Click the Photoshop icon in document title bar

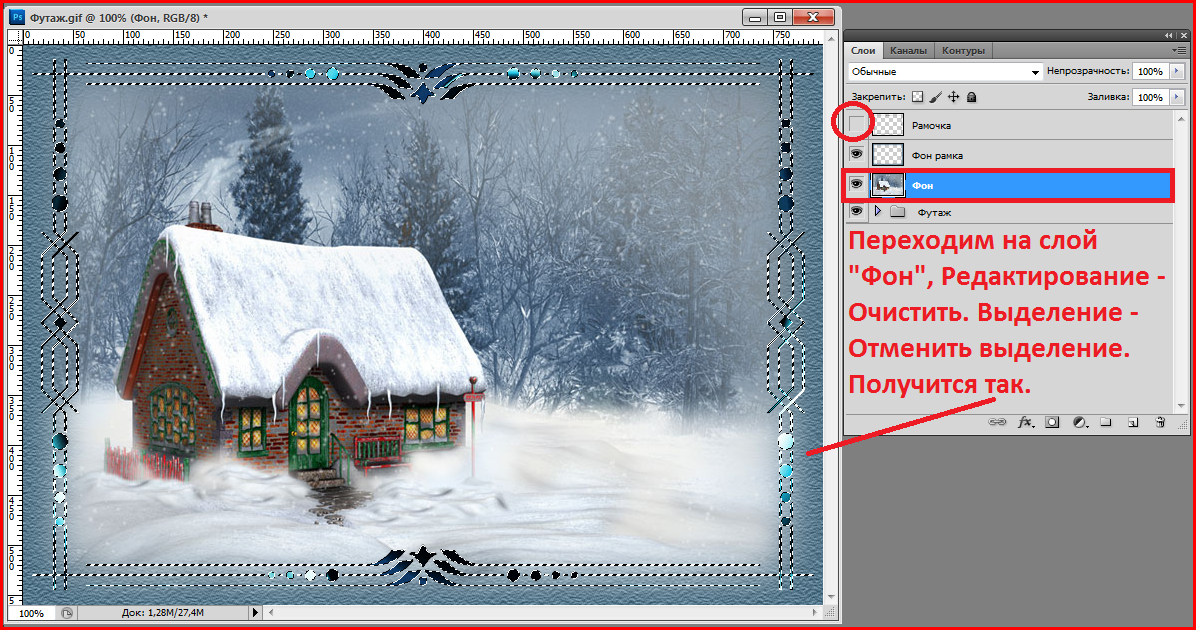[17, 17]
